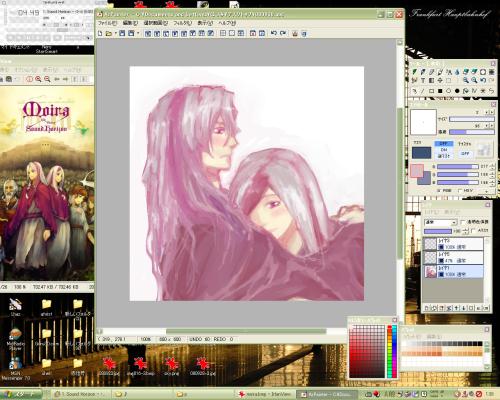Open the 表示(V) menu

205,23
